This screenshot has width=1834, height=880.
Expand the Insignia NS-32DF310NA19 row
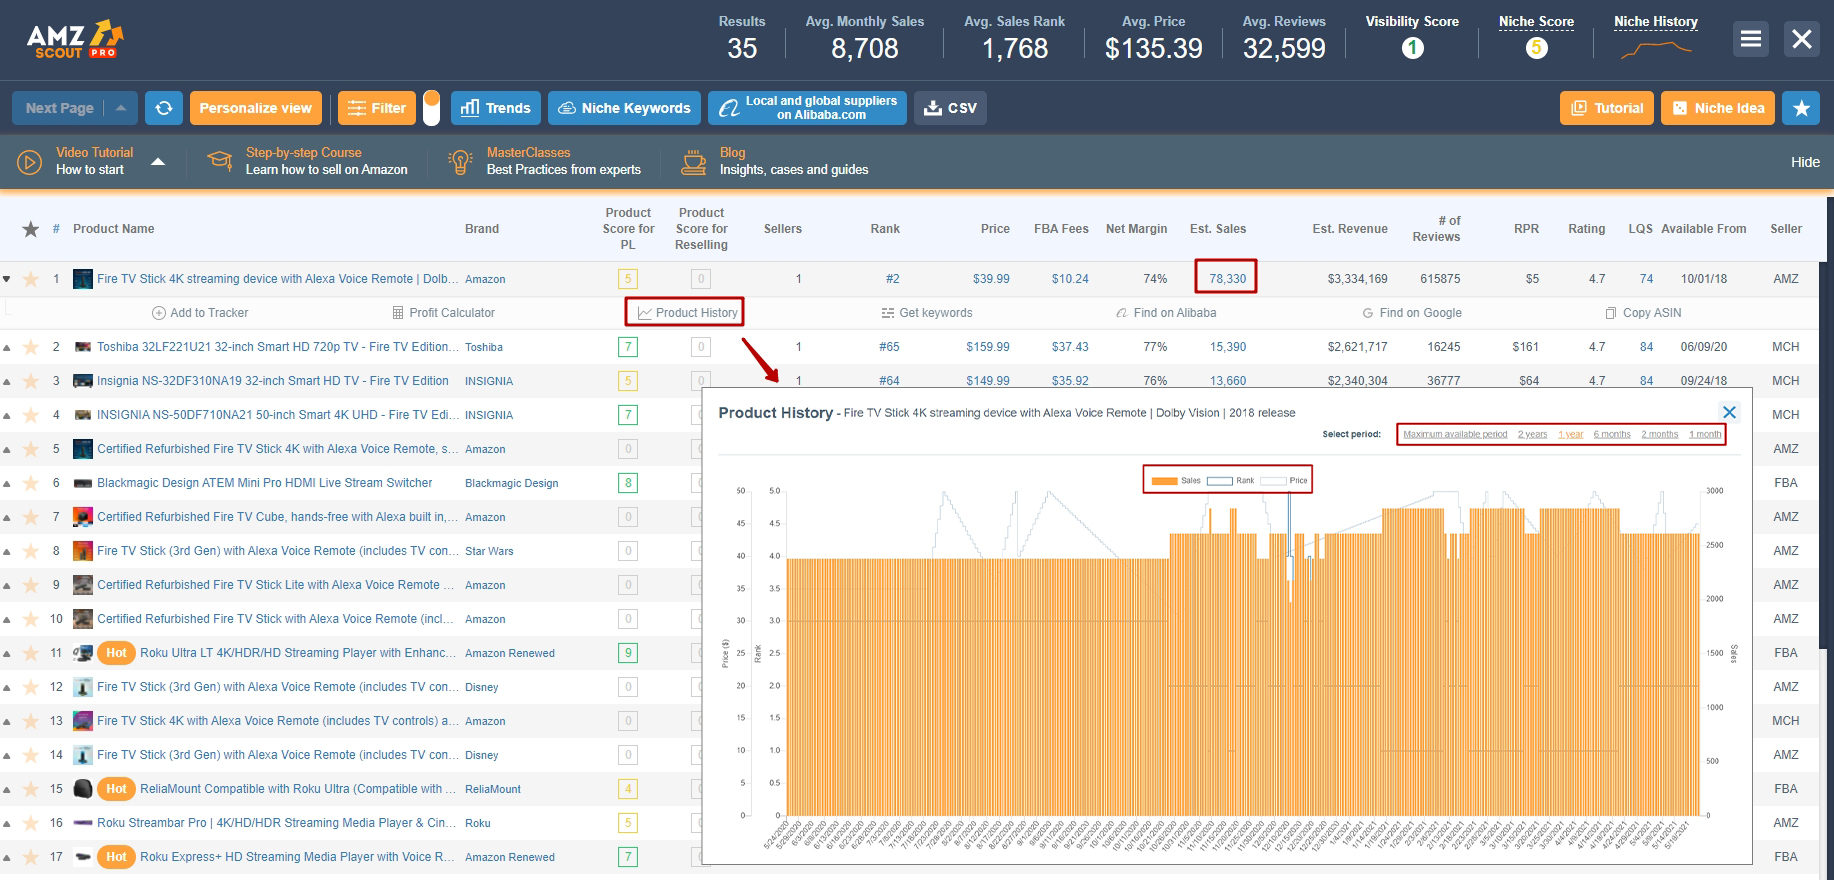pyautogui.click(x=7, y=381)
